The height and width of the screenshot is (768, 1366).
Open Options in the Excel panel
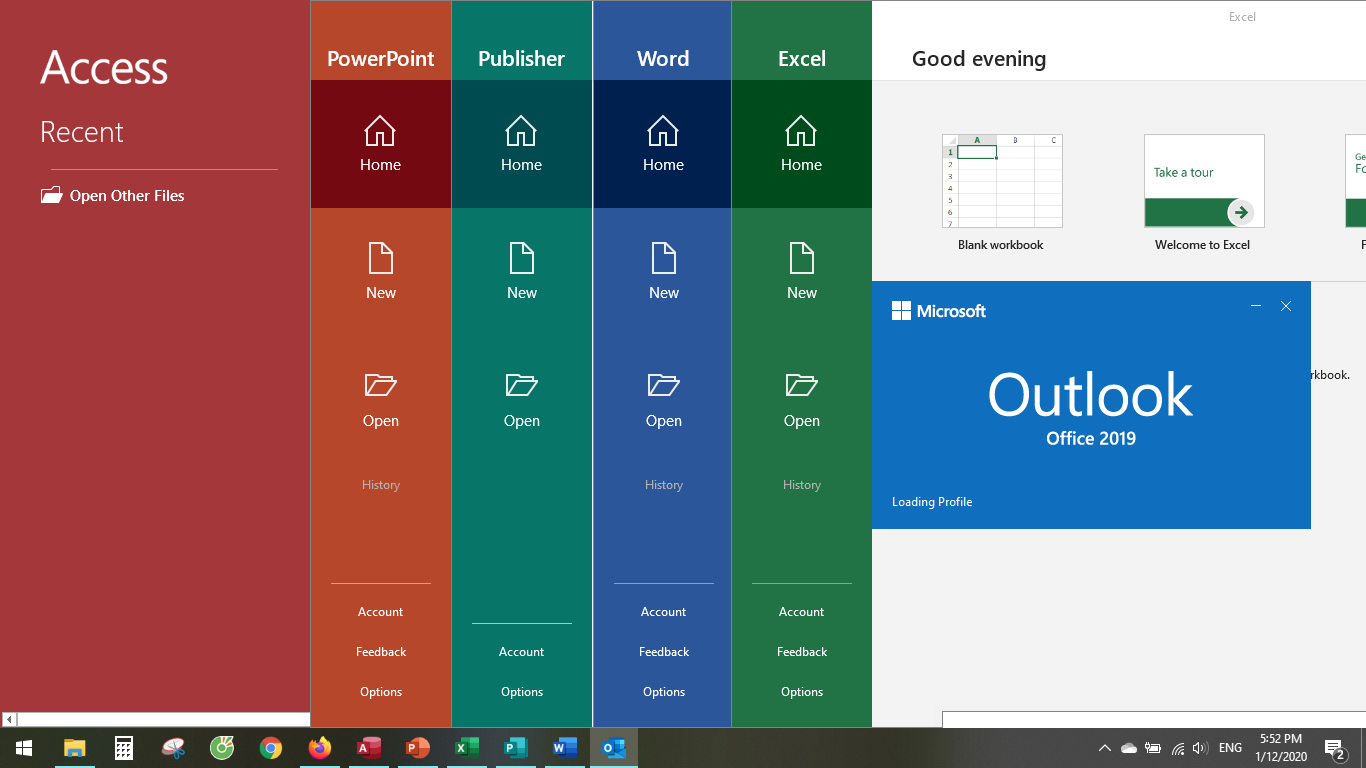click(801, 692)
